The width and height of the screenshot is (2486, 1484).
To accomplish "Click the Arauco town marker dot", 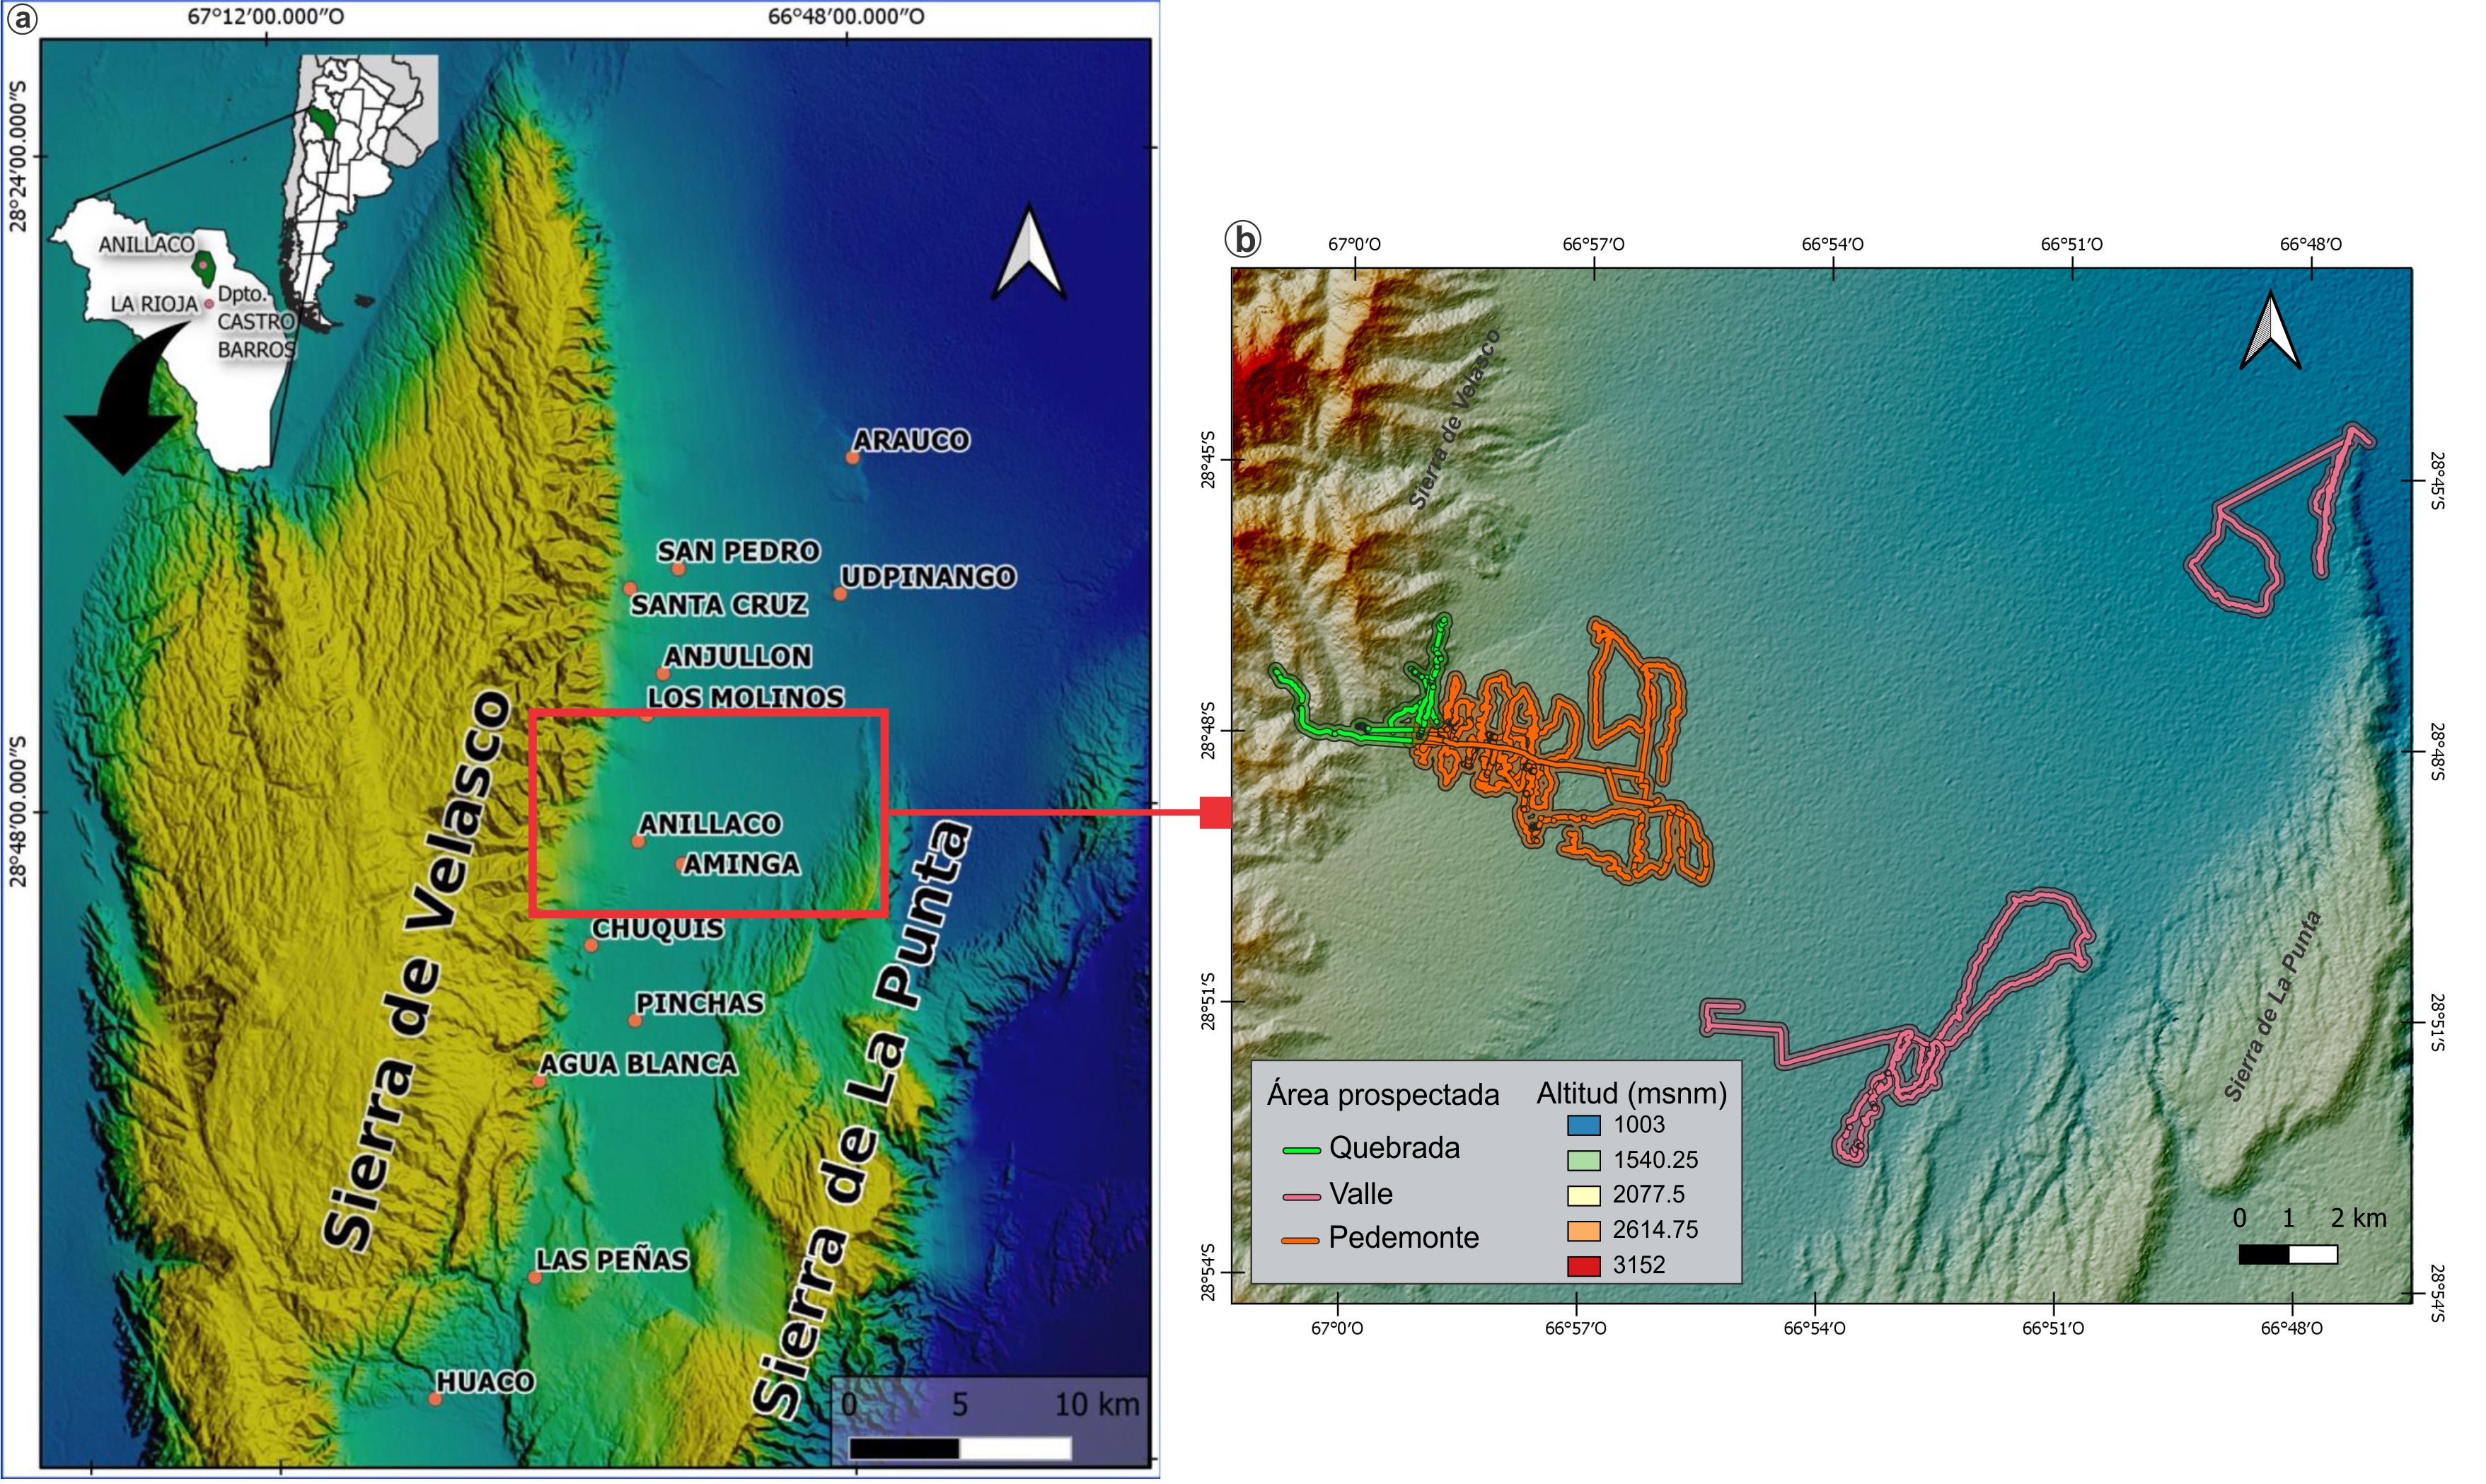I will point(852,458).
